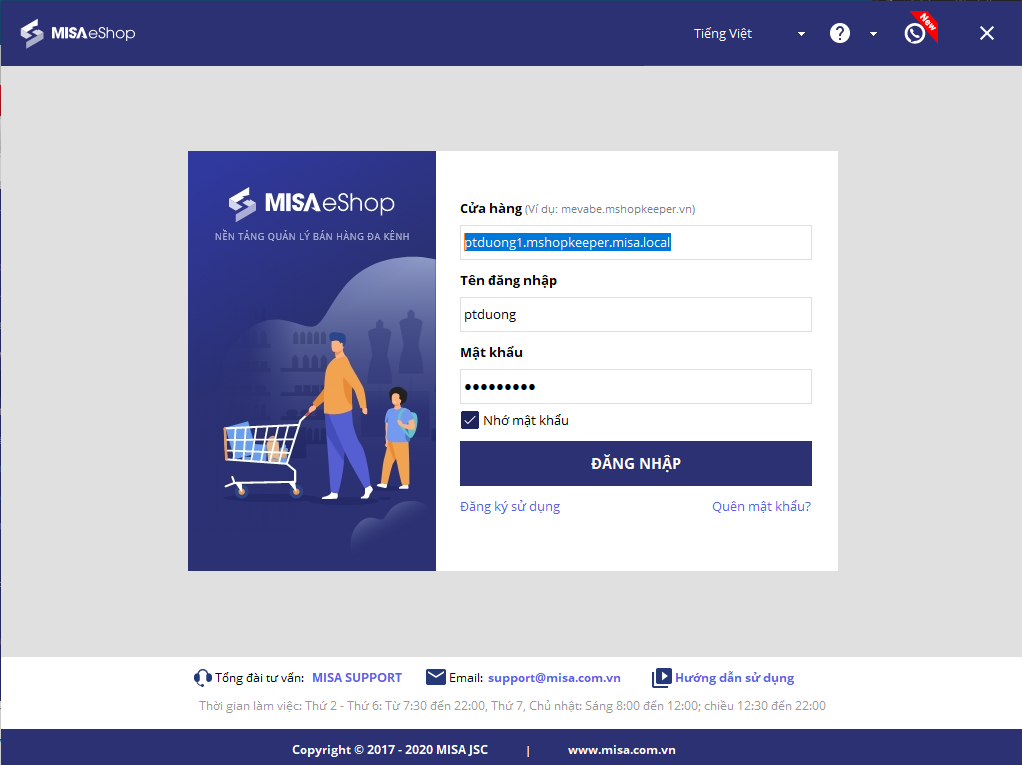The image size is (1022, 765).
Task: Open the Quên mật khẩu? link
Action: (x=761, y=506)
